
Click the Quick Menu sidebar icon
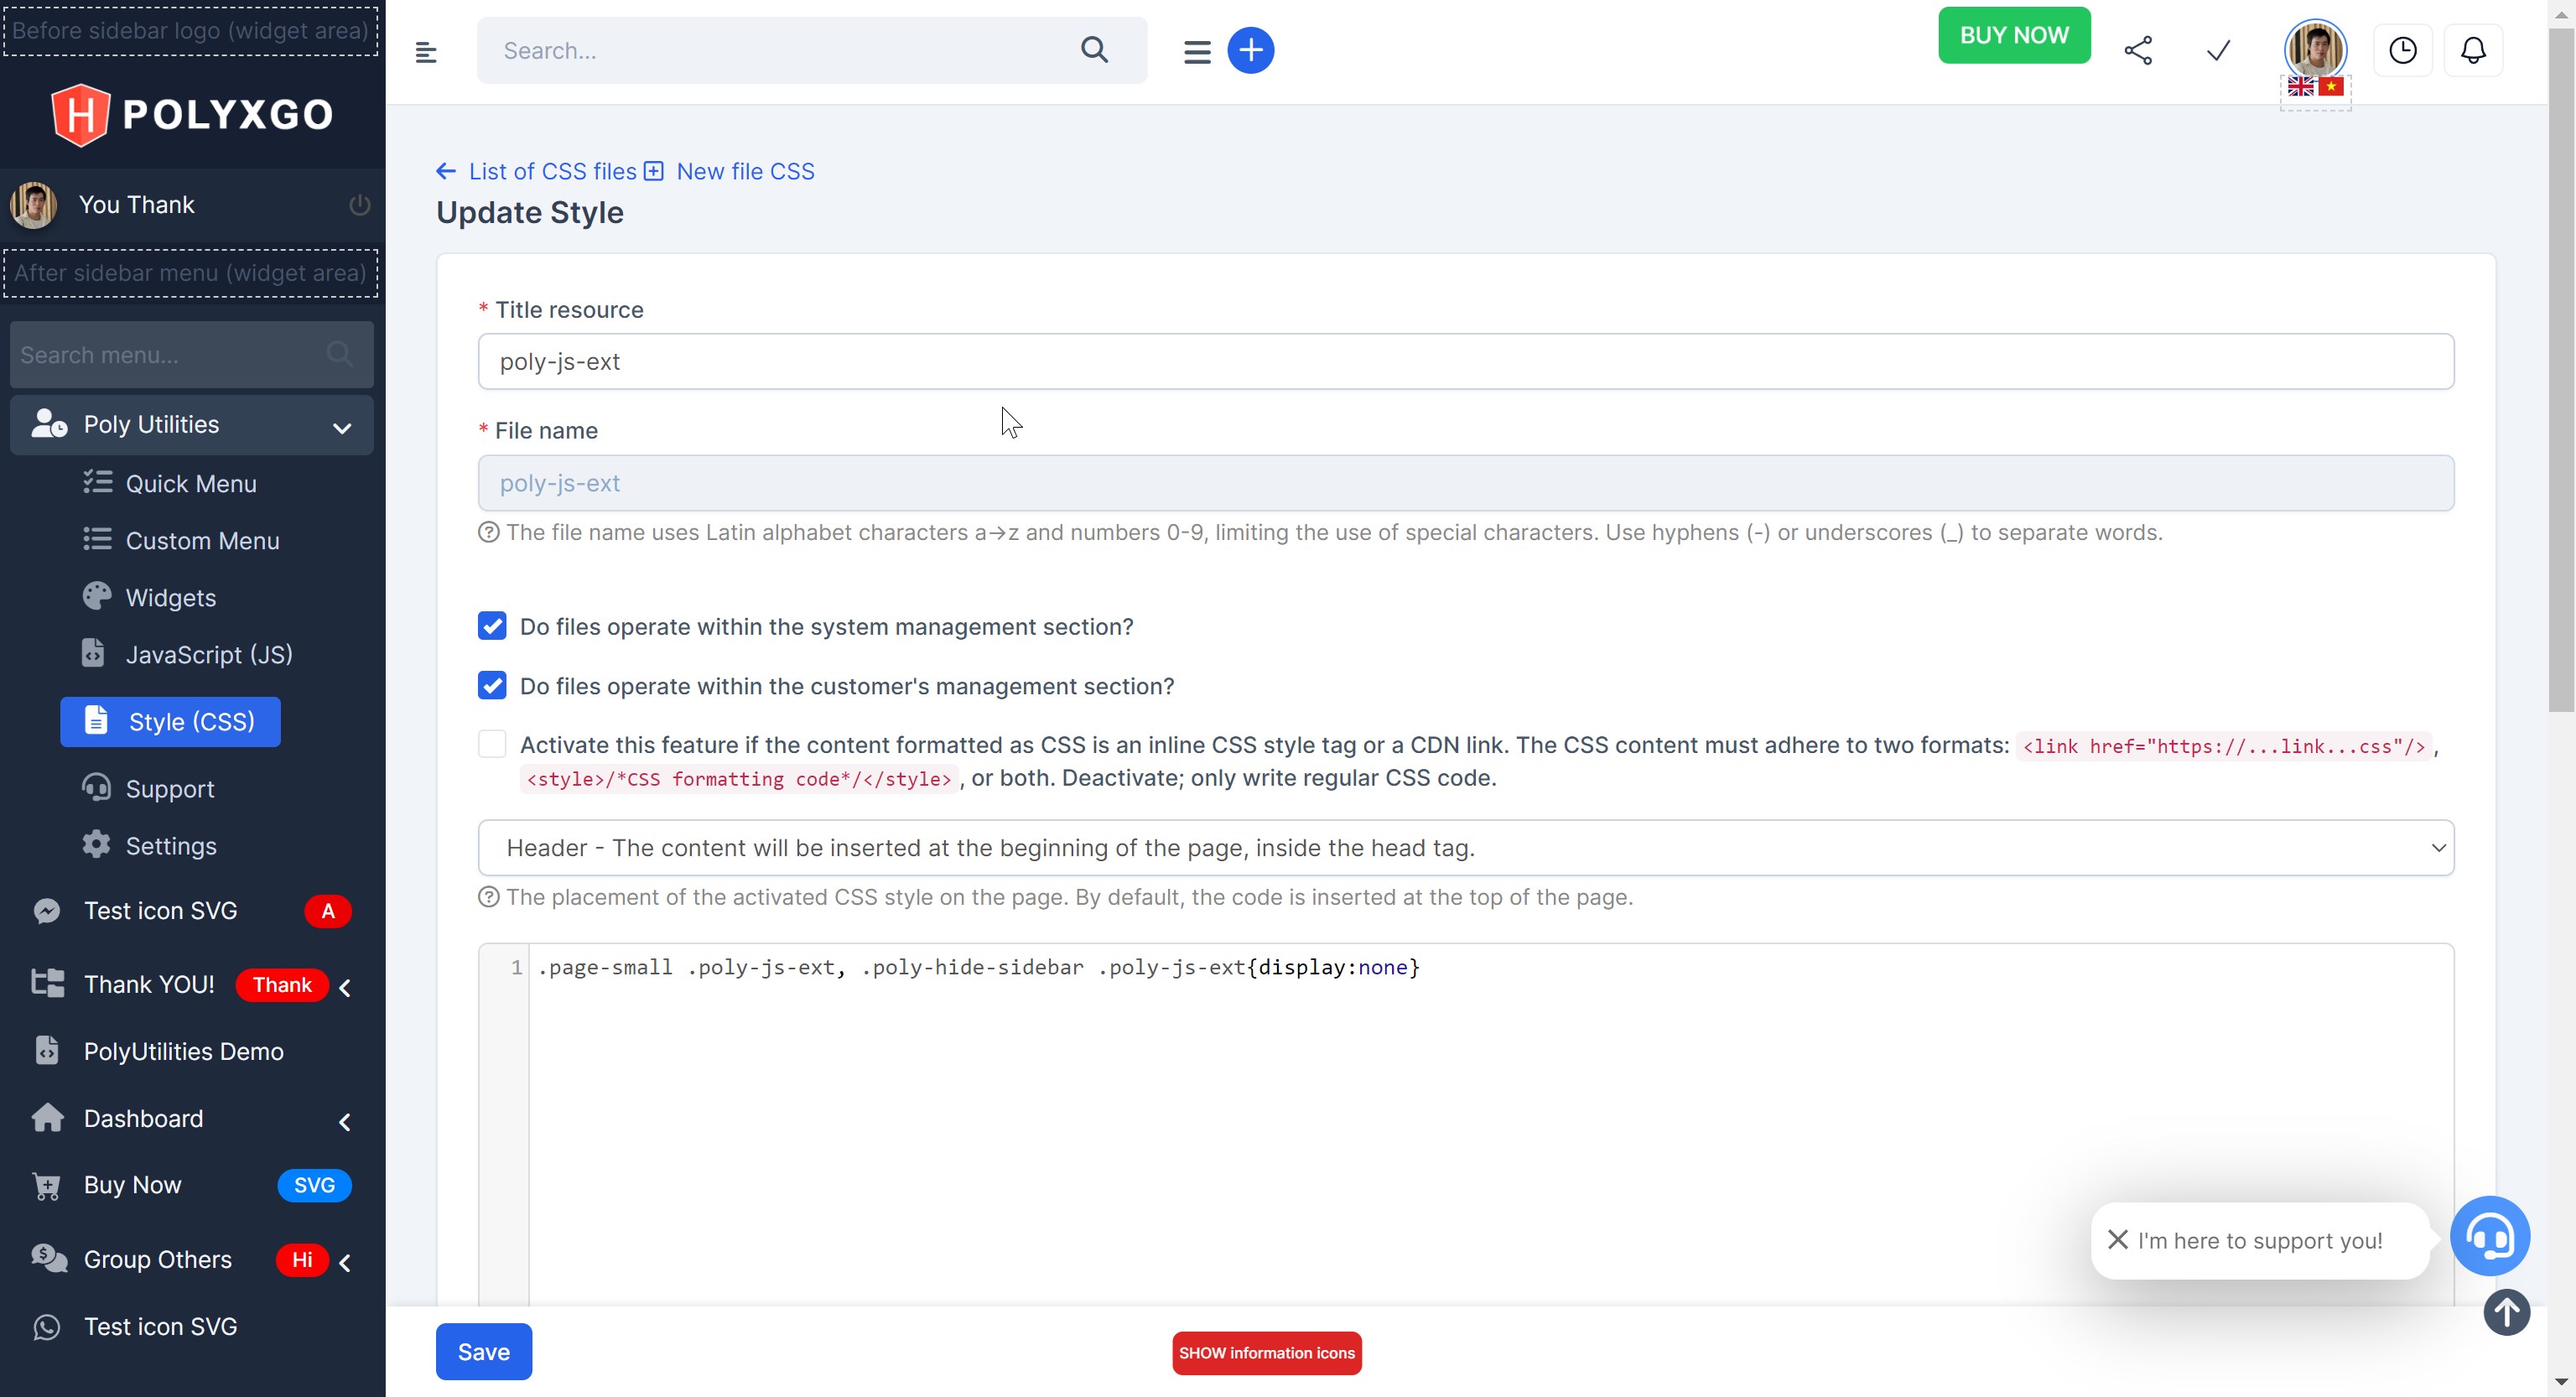[98, 484]
